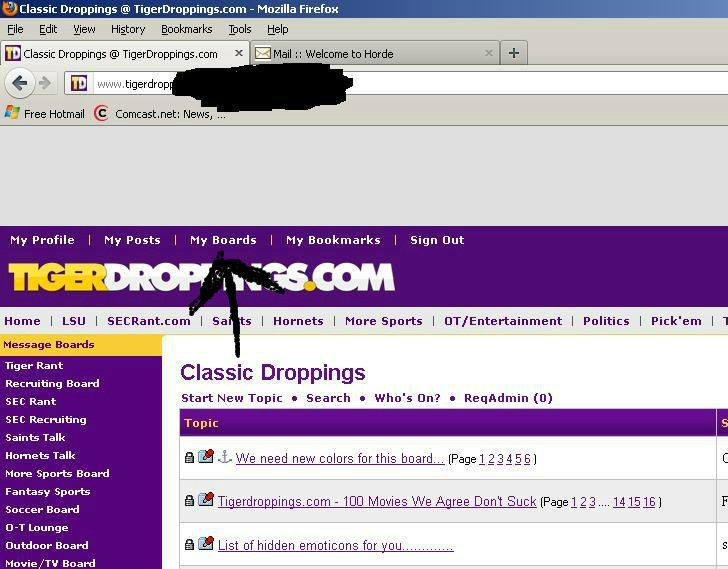Click the TD site icon in address bar
728x569 pixels.
(79, 84)
